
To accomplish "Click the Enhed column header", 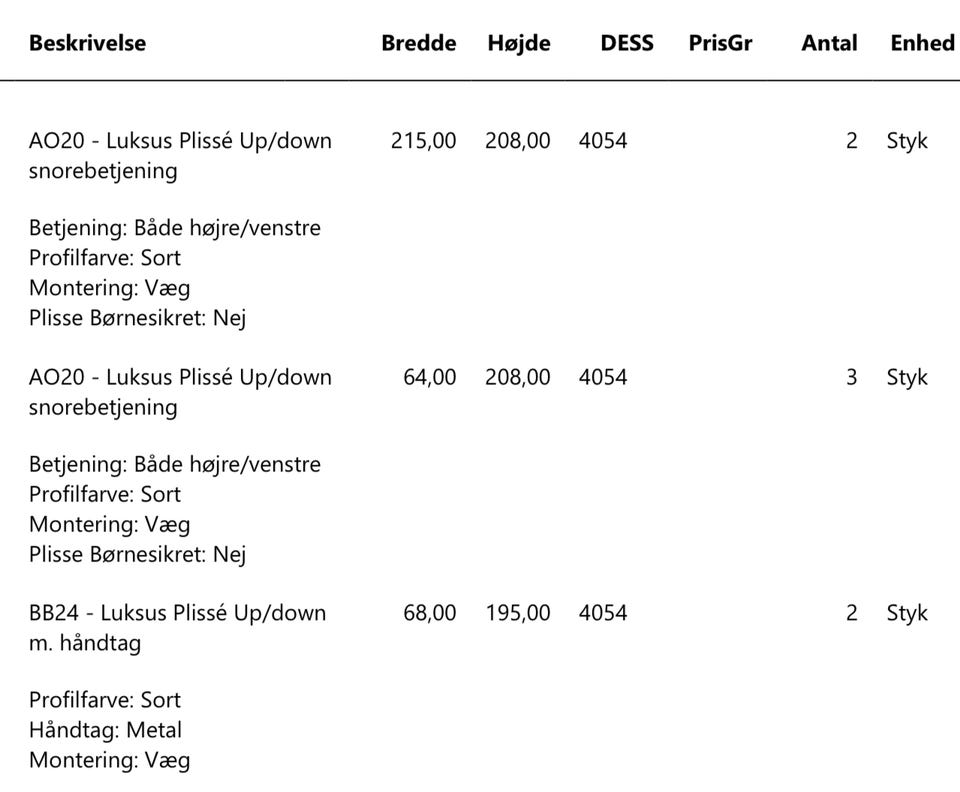I will coord(922,43).
